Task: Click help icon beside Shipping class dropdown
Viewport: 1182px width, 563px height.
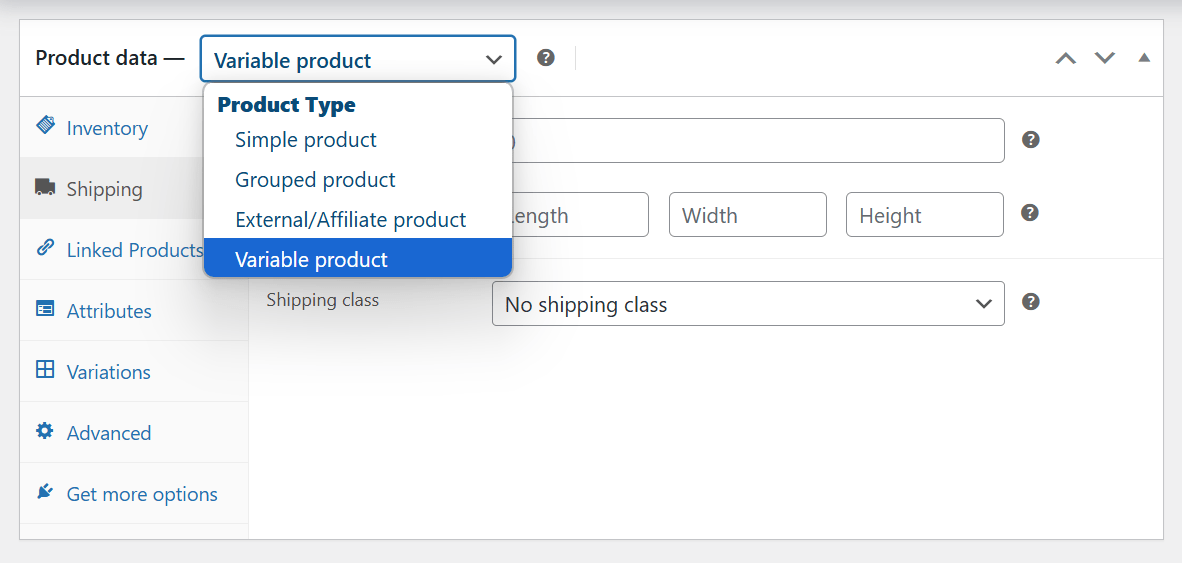Action: pyautogui.click(x=1030, y=301)
